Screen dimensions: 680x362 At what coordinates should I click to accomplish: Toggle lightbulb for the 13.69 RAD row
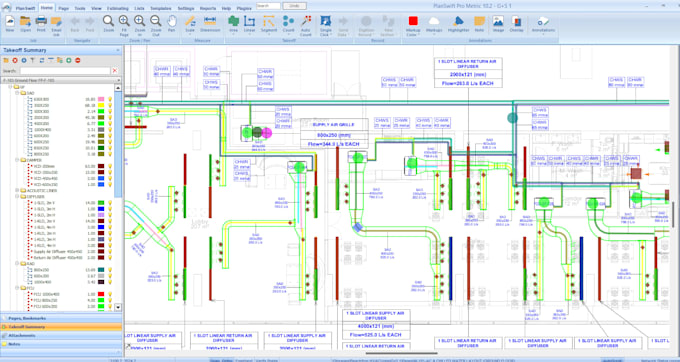110,270
